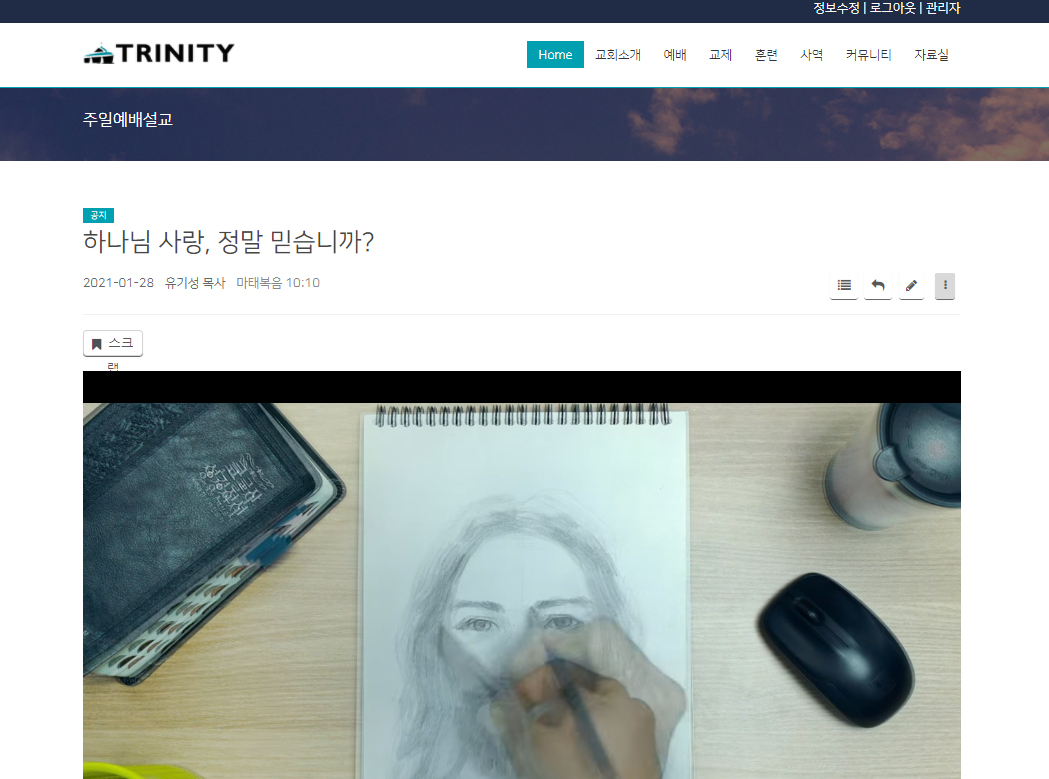Open the 자료실 navigation menu
The width and height of the screenshot is (1049, 779).
tap(931, 55)
